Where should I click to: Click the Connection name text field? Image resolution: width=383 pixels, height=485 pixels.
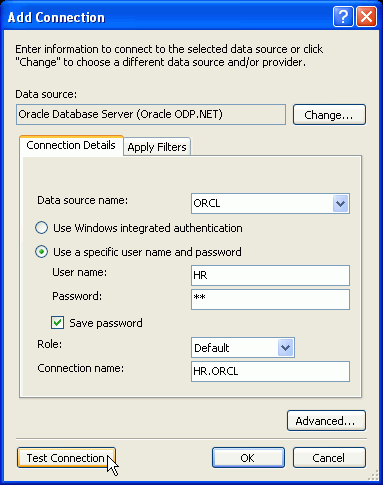[270, 371]
